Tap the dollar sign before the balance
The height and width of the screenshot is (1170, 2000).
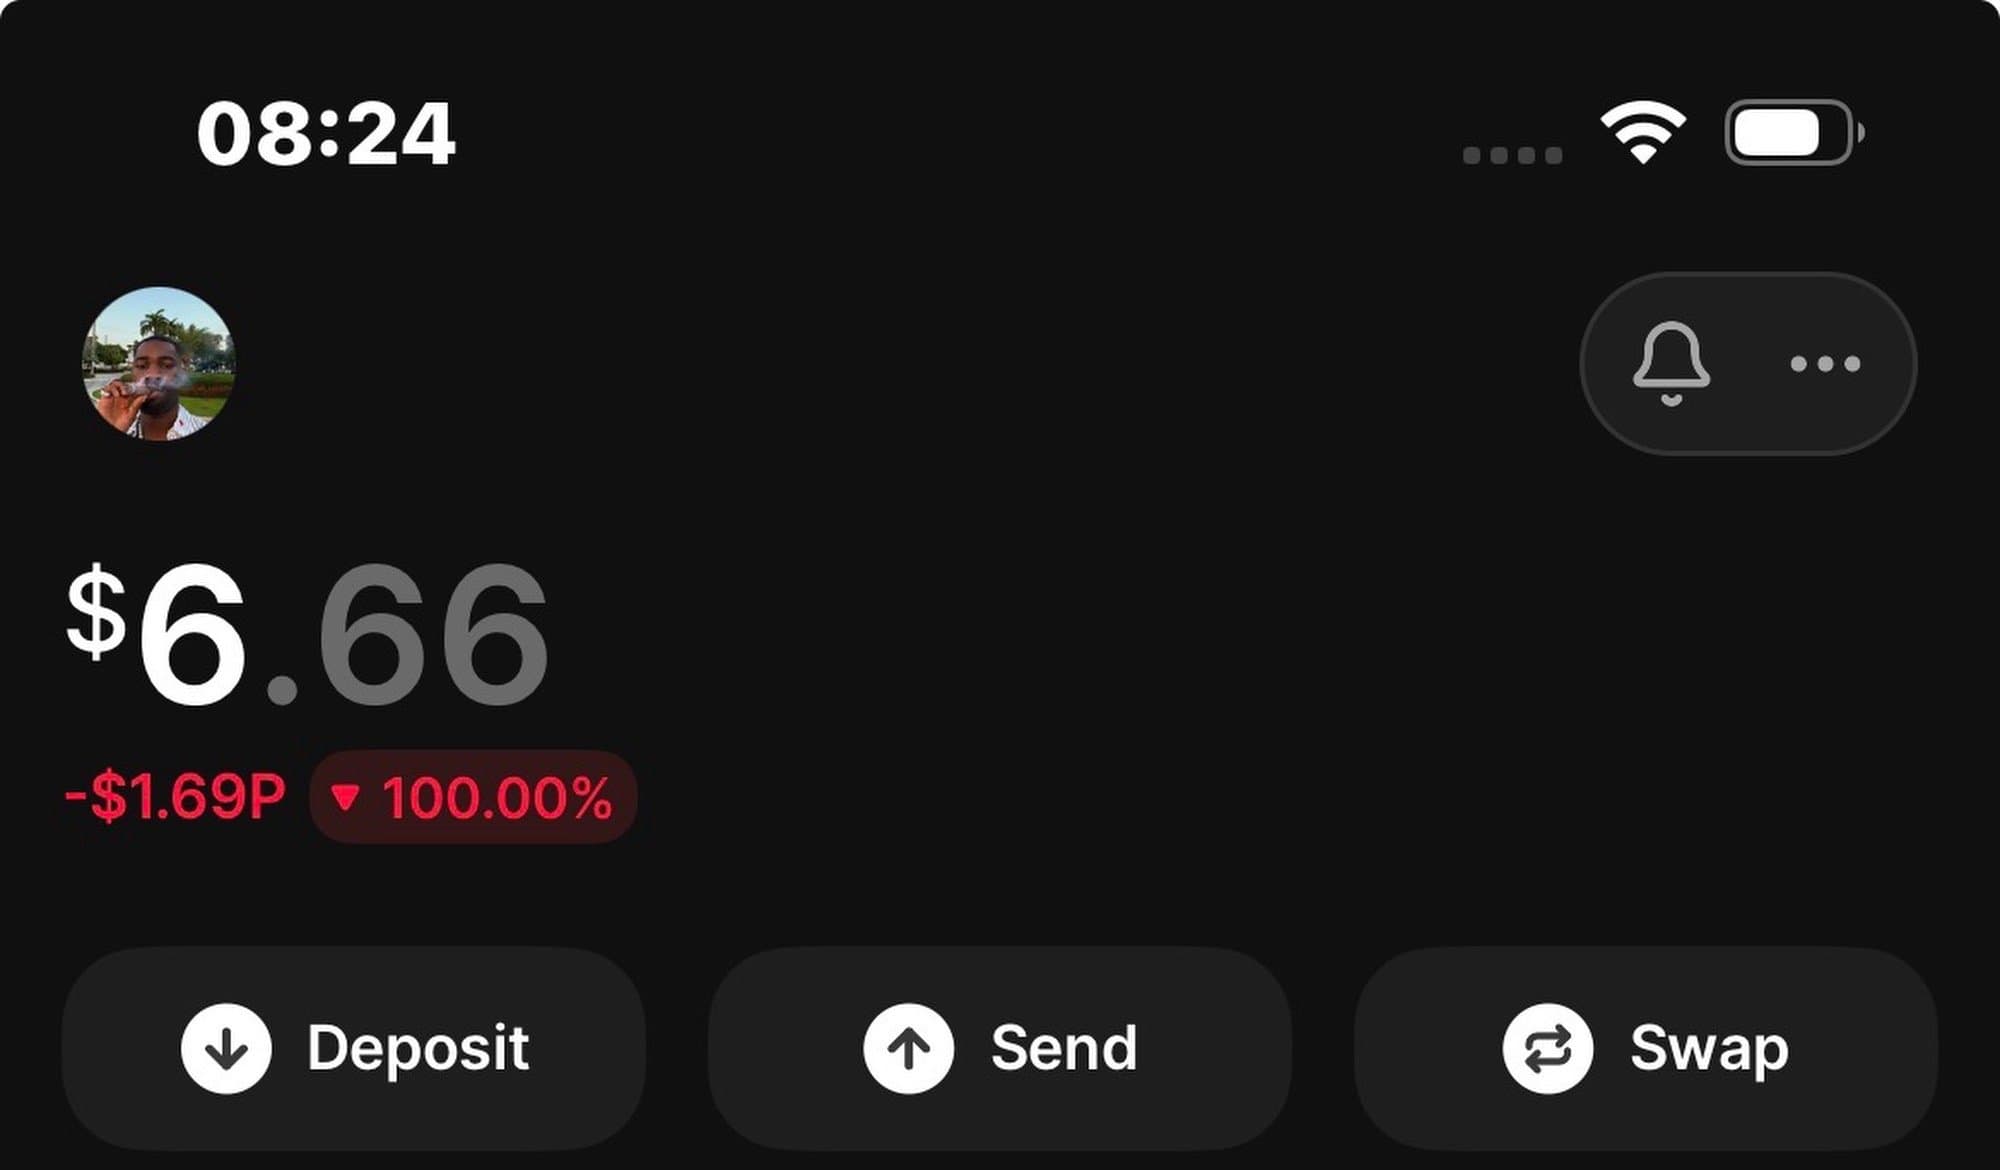[x=96, y=610]
